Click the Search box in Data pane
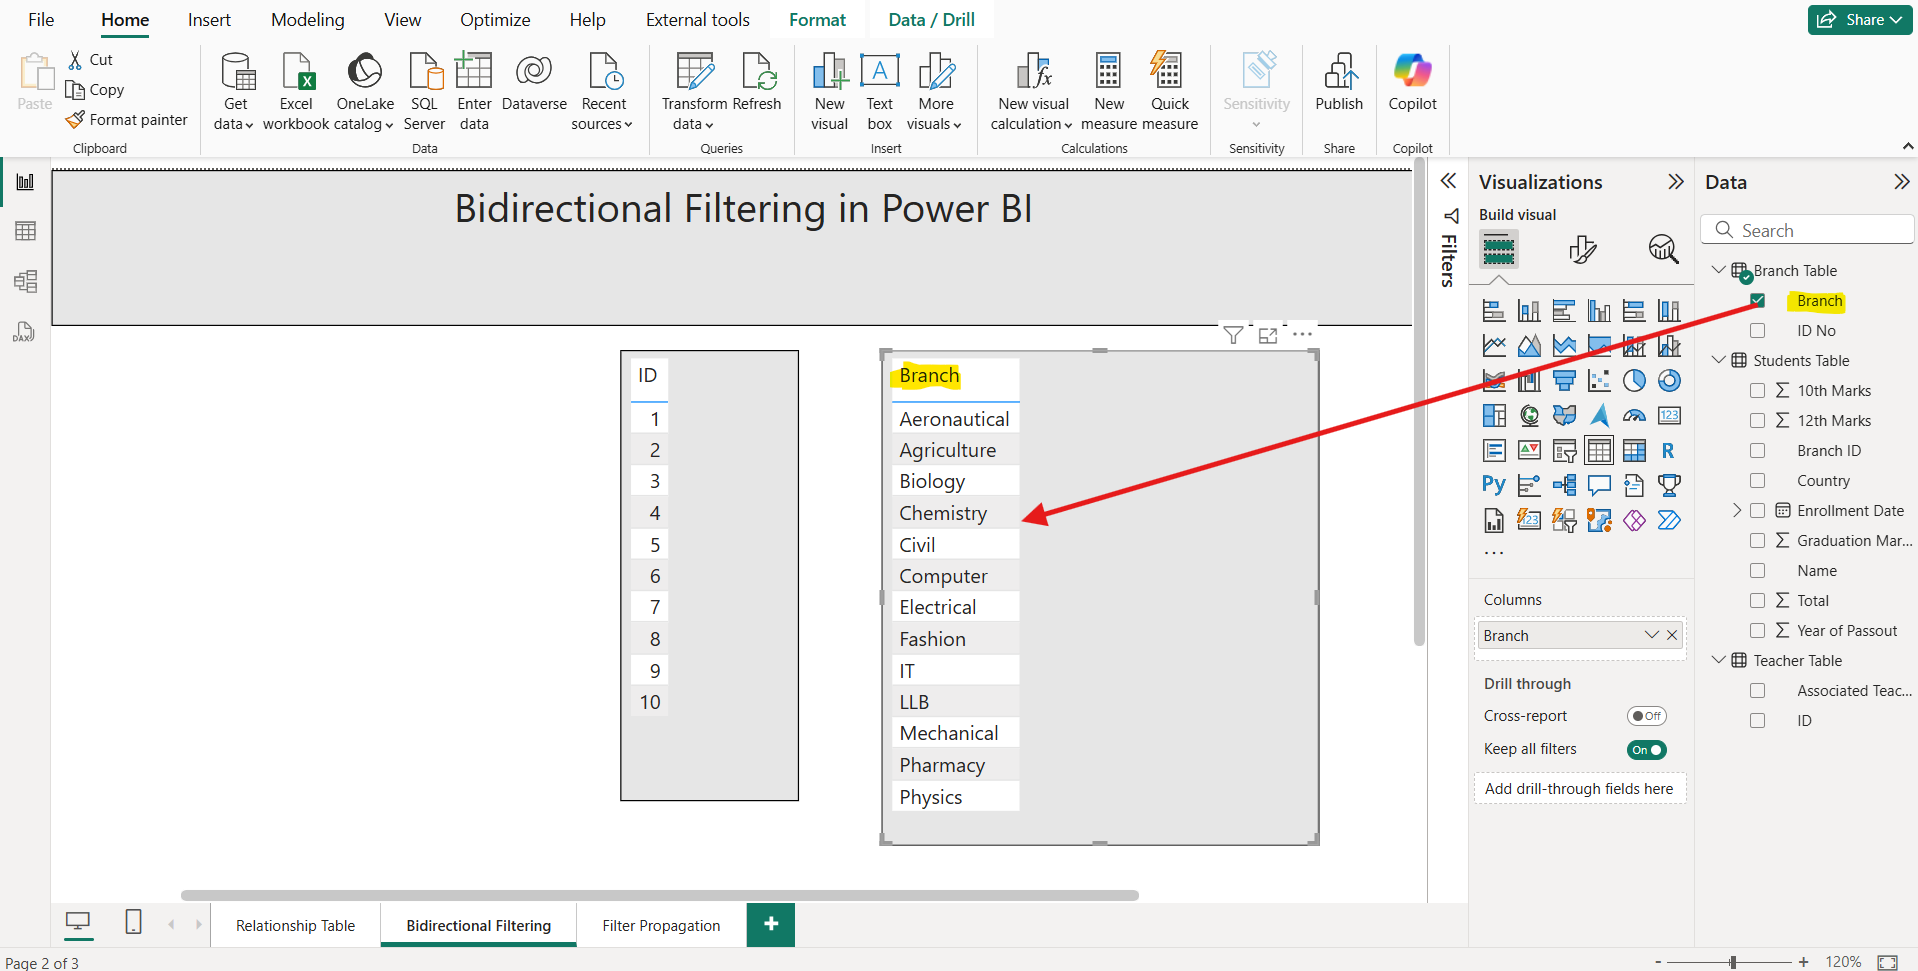This screenshot has height=971, width=1918. tap(1807, 229)
